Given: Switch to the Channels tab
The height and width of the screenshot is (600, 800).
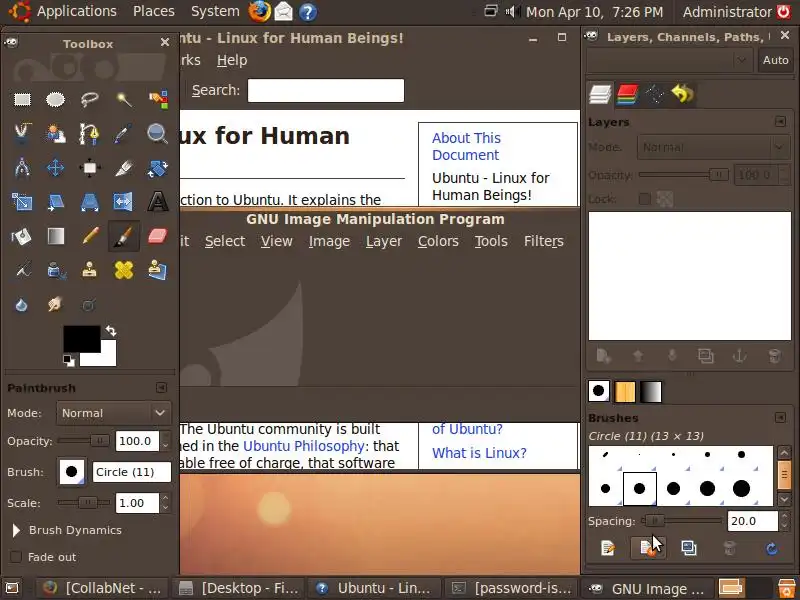Looking at the screenshot, I should (x=628, y=94).
